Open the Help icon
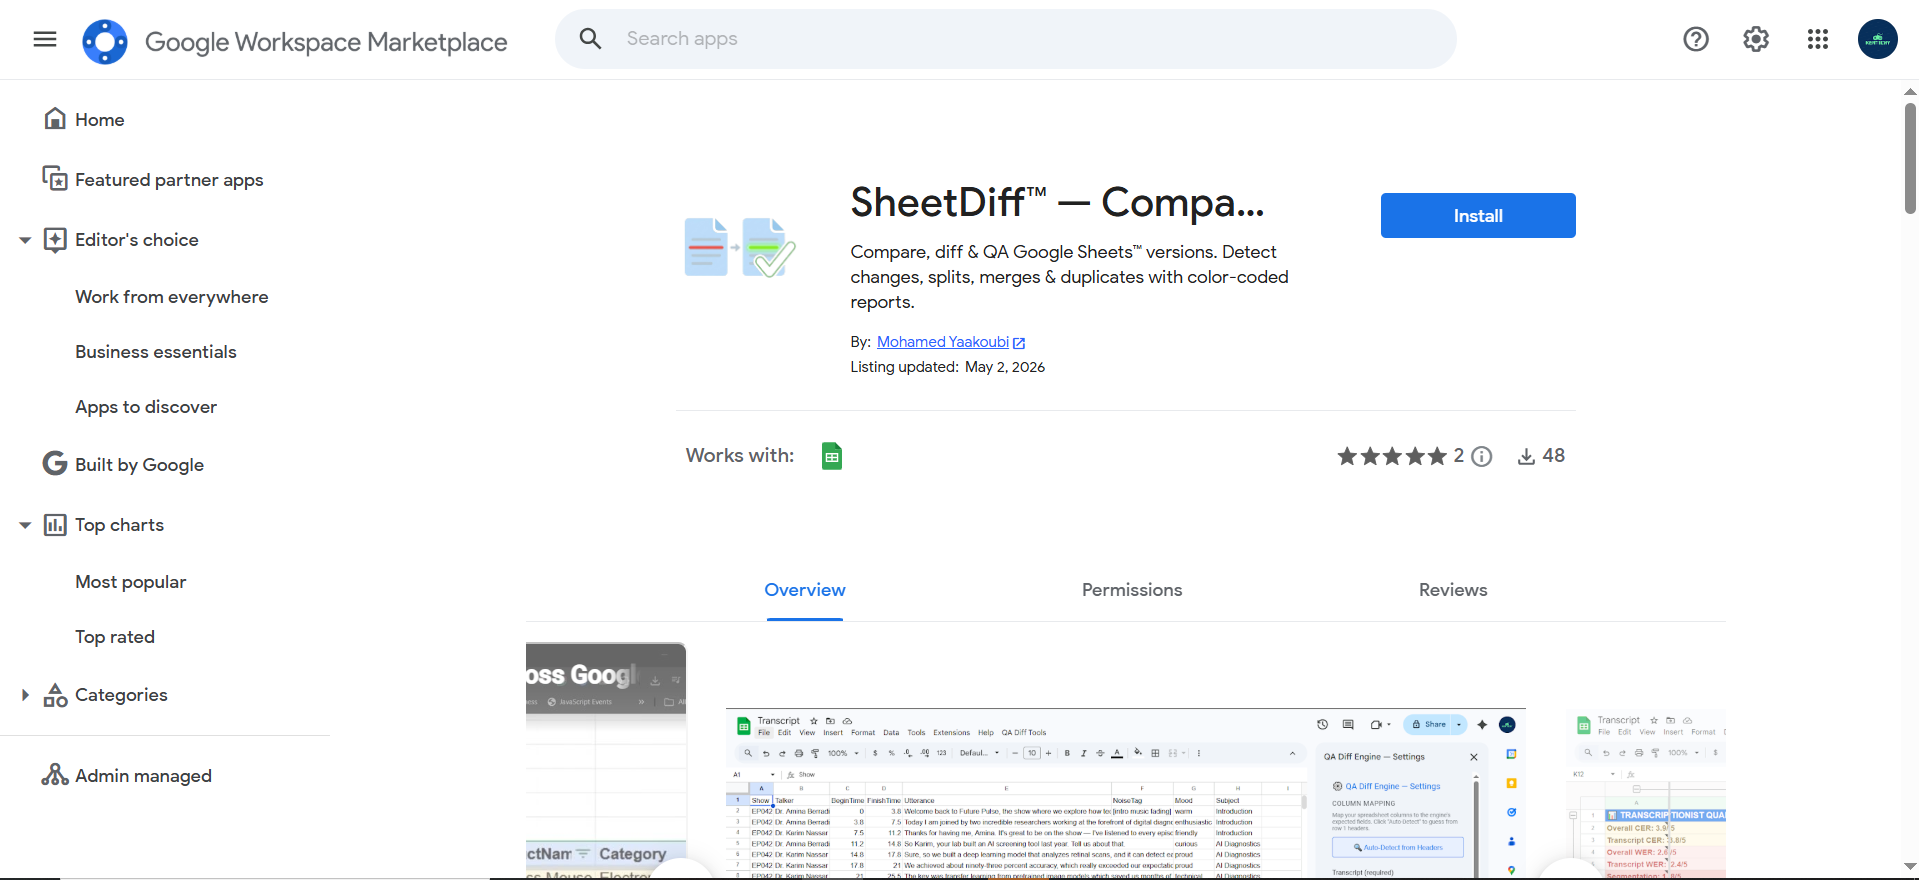Image resolution: width=1919 pixels, height=880 pixels. click(x=1696, y=39)
